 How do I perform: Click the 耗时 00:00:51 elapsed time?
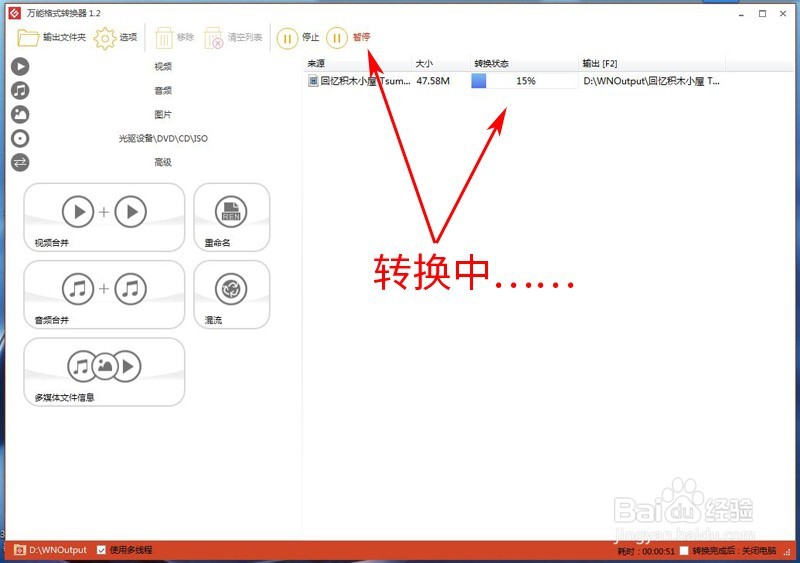pyautogui.click(x=646, y=551)
